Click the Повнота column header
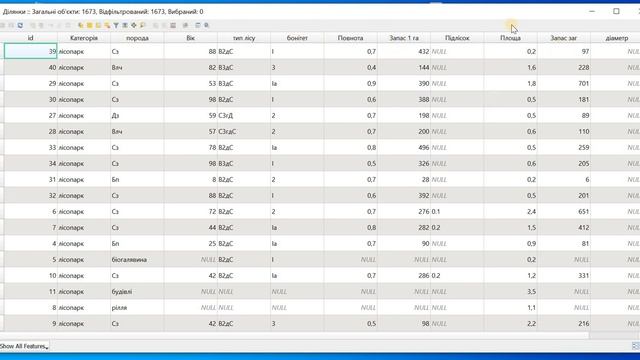Image resolution: width=640 pixels, height=360 pixels. pyautogui.click(x=351, y=38)
